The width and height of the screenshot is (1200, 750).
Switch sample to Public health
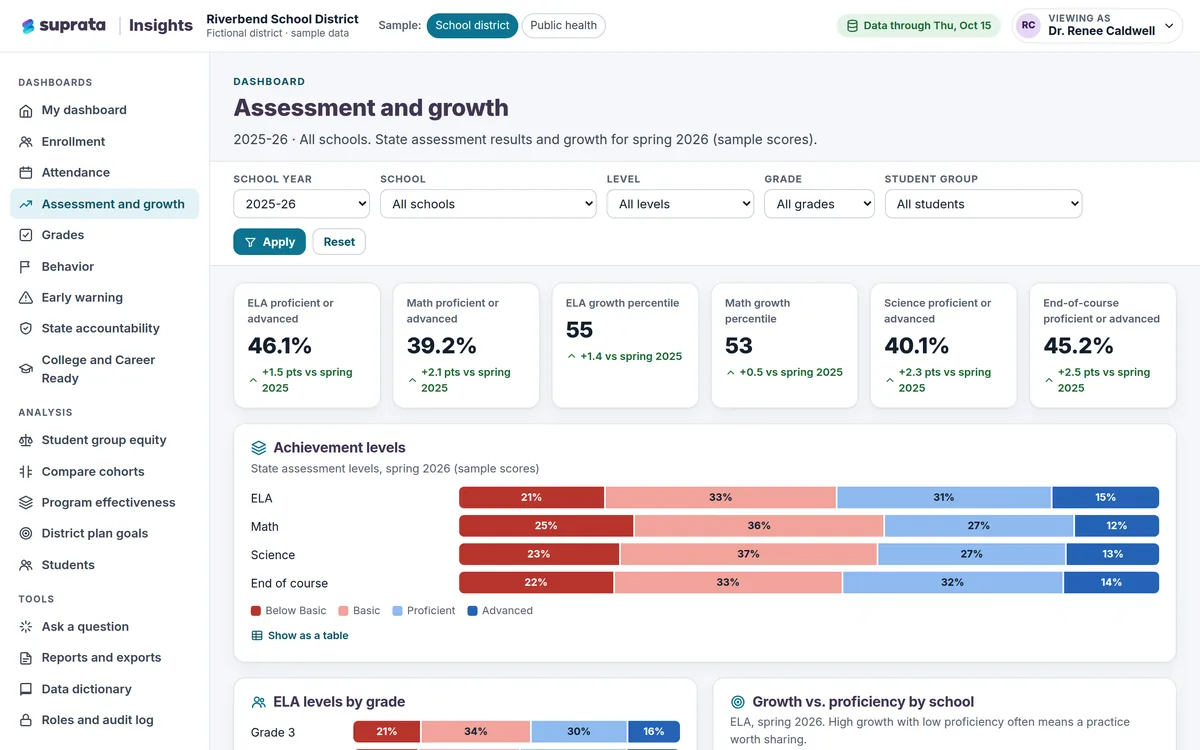tap(563, 26)
